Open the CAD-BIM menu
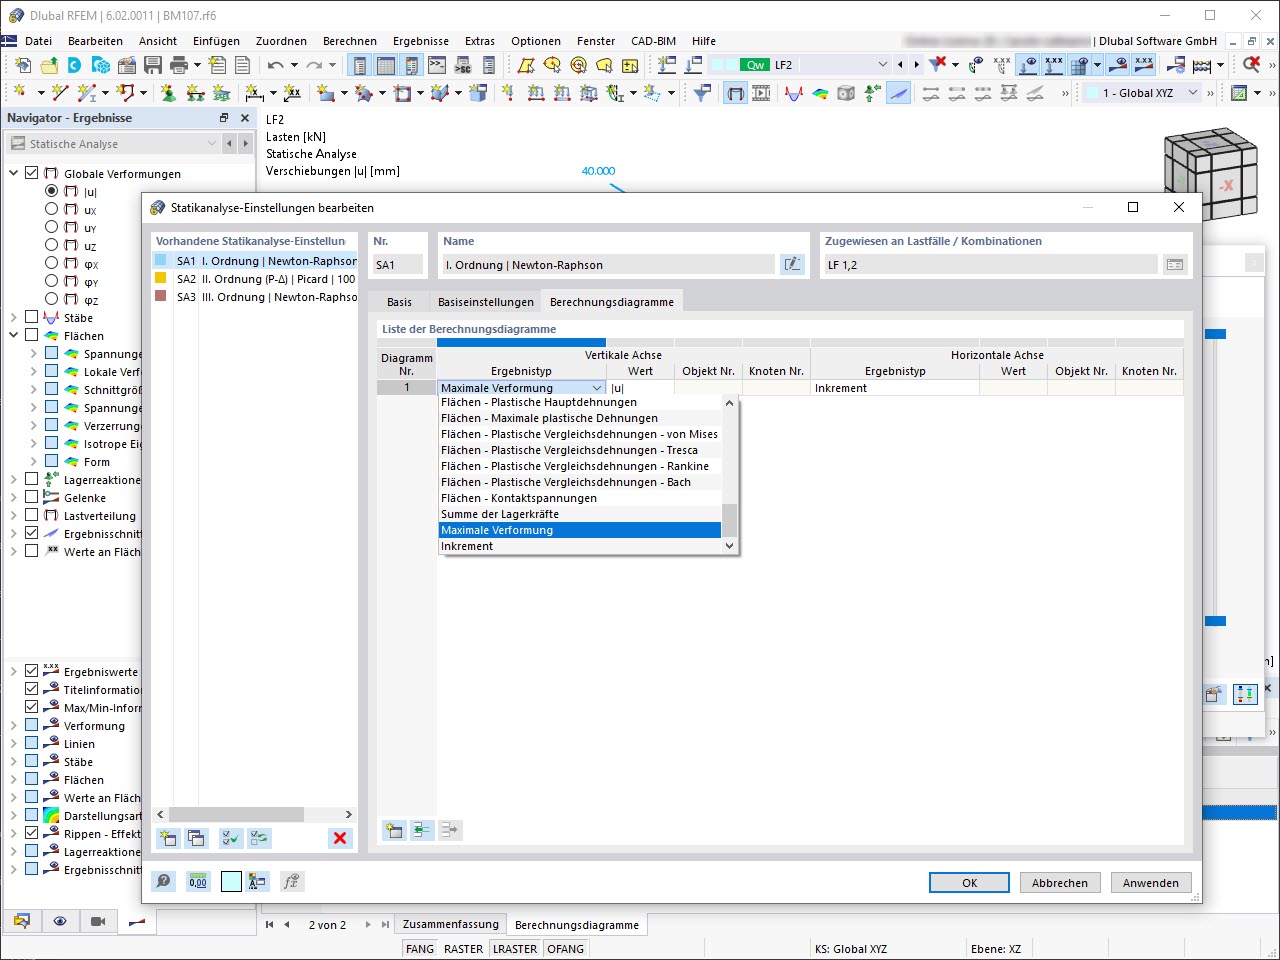 coord(653,41)
